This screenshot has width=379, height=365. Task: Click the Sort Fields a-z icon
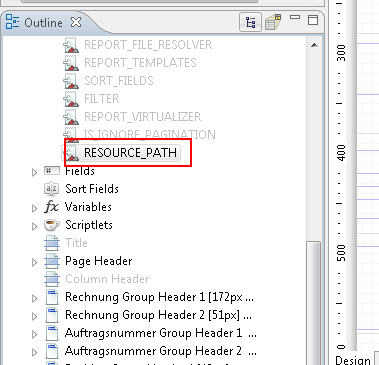[52, 189]
